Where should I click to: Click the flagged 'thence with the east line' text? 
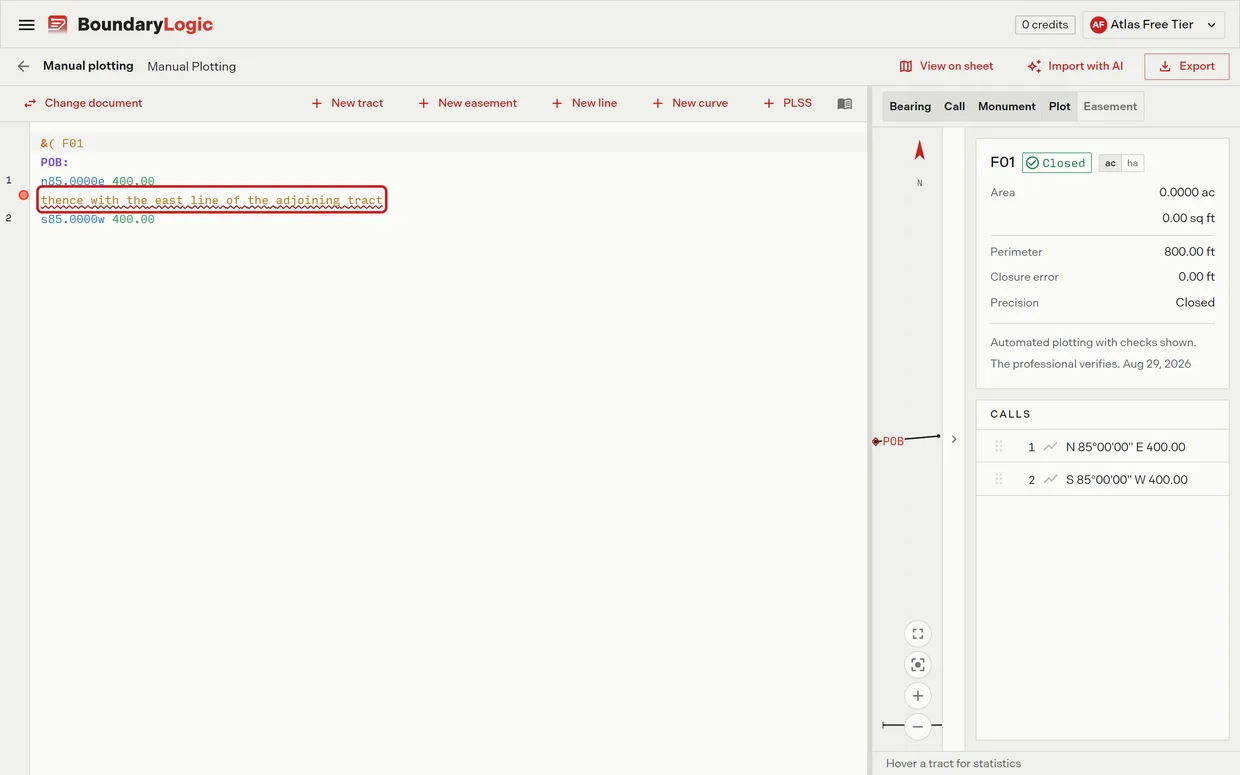point(212,200)
